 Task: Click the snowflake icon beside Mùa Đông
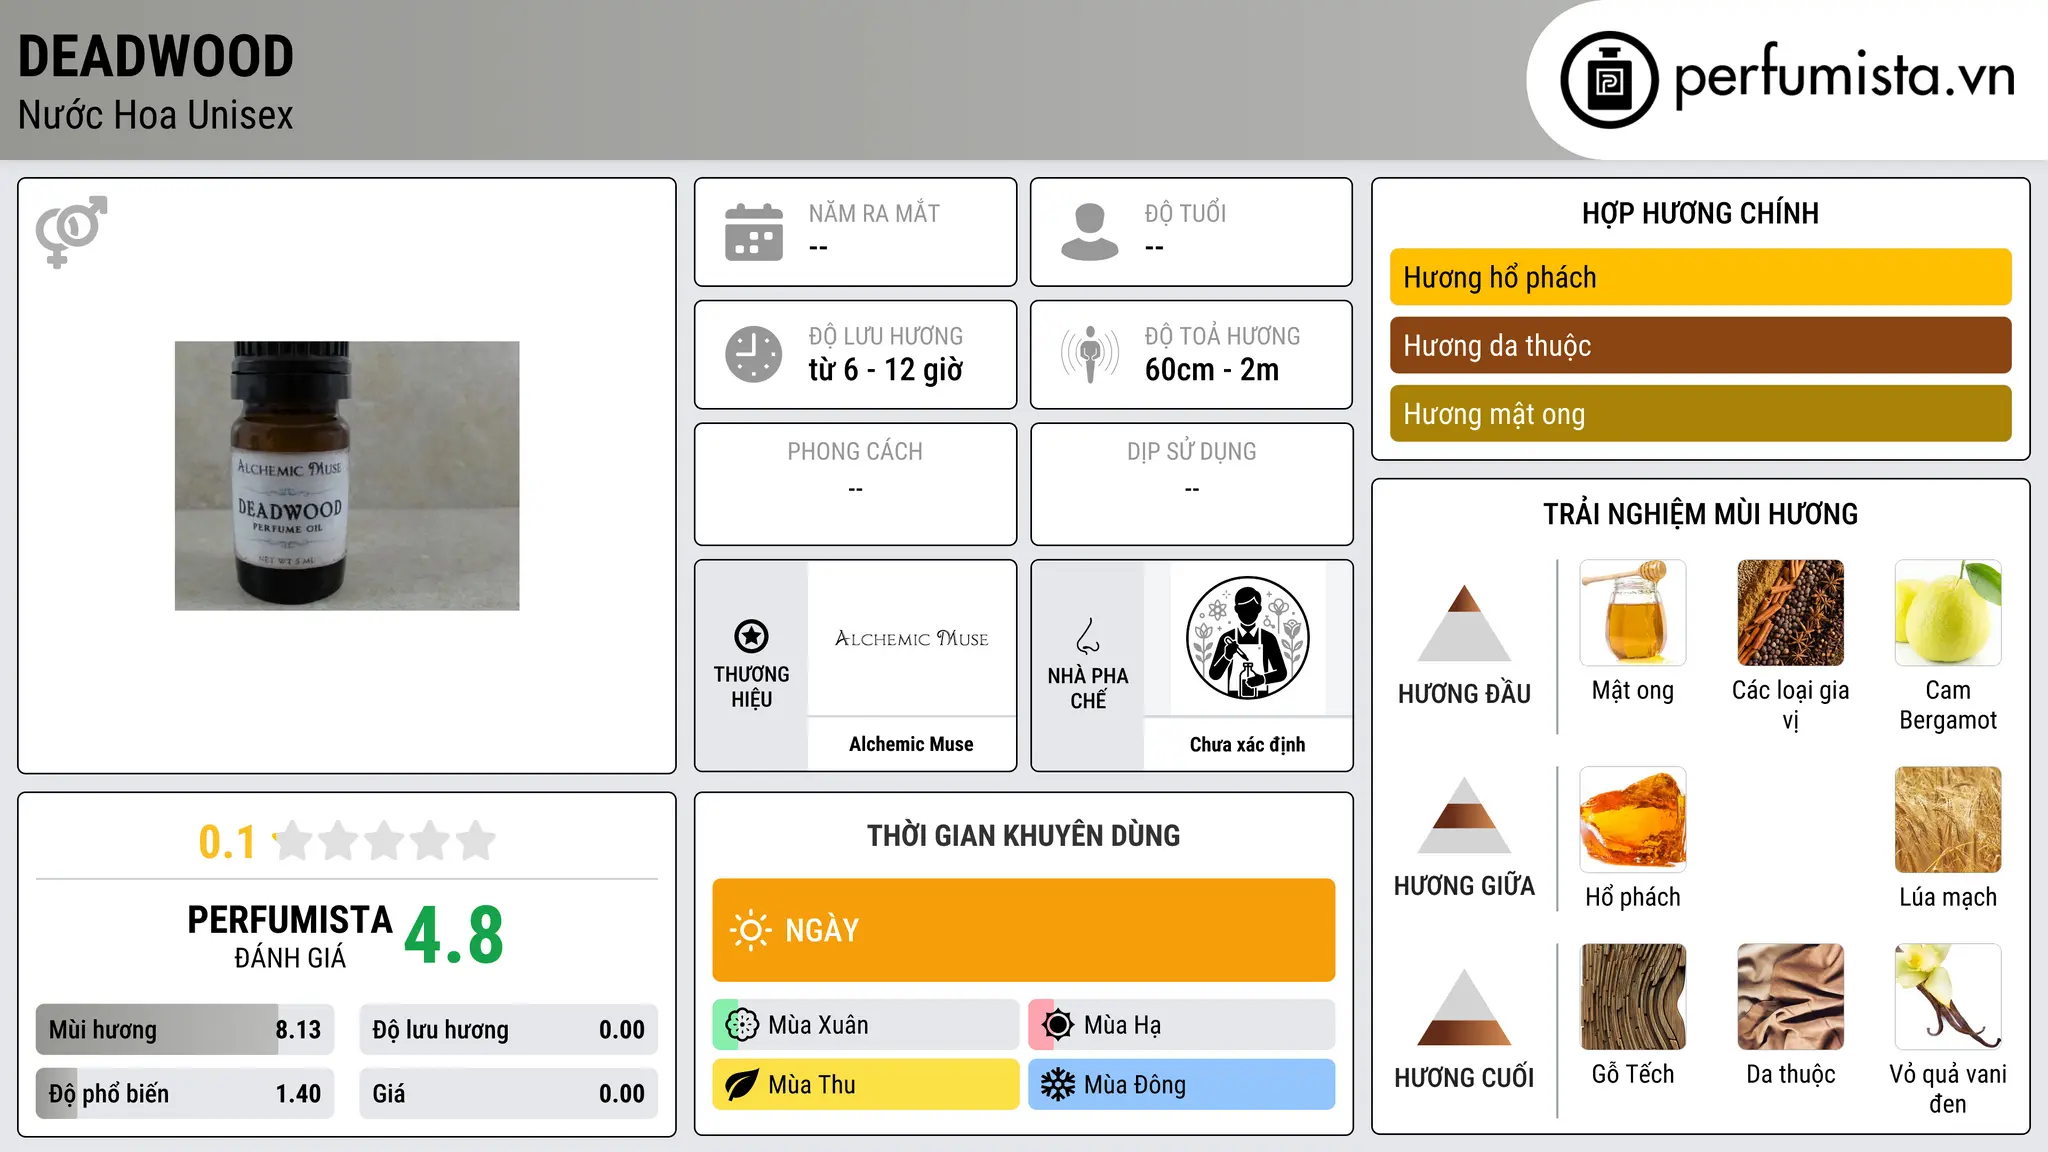pos(1058,1085)
